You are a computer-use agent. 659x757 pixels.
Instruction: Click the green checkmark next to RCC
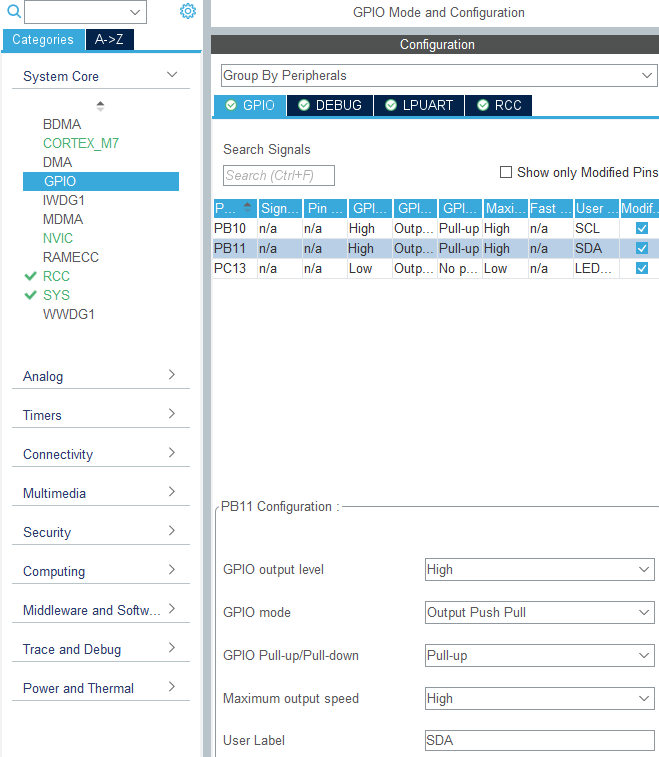click(30, 276)
